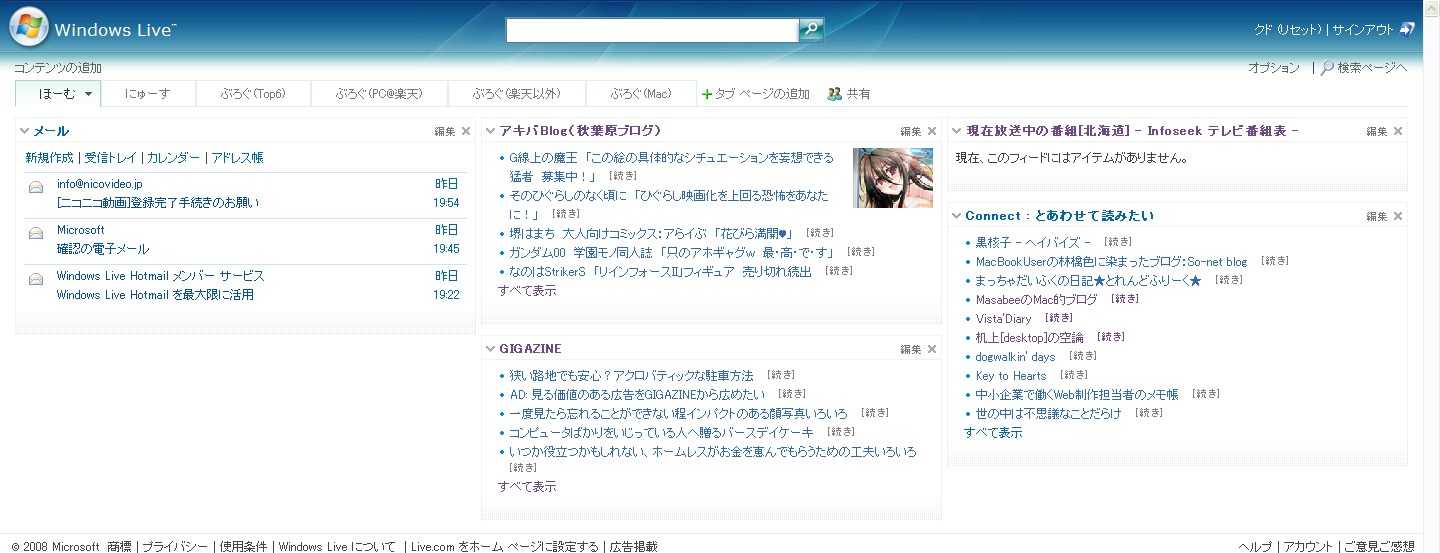Viewport: 1440px width, 553px height.
Task: Close the GIGAZINE widget
Action: pos(932,349)
